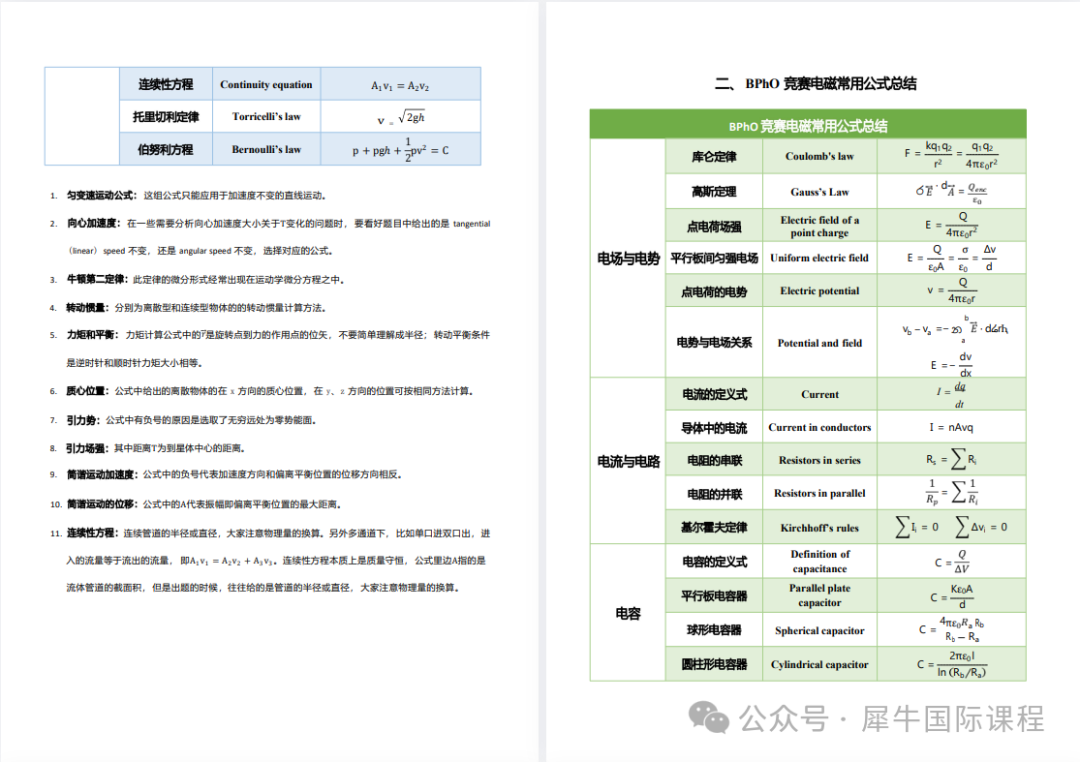
Task: Click the "库仑定律" table cell
Action: click(x=714, y=156)
